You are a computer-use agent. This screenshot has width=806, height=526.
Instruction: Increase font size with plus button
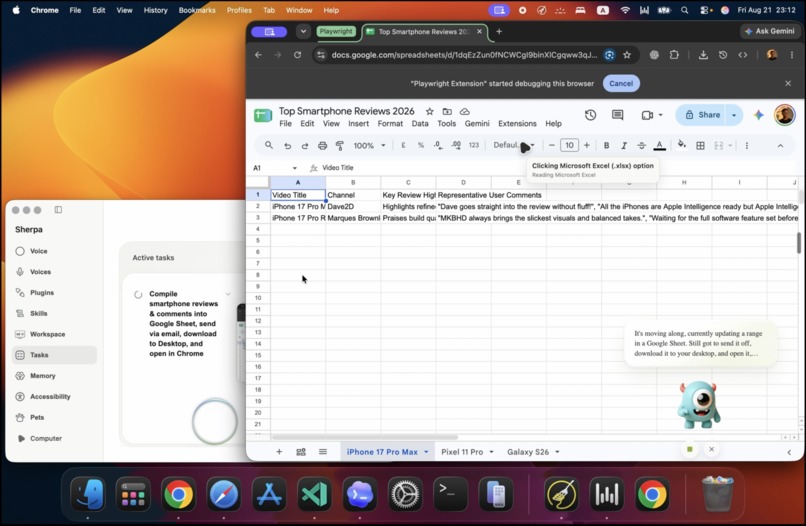pos(587,146)
